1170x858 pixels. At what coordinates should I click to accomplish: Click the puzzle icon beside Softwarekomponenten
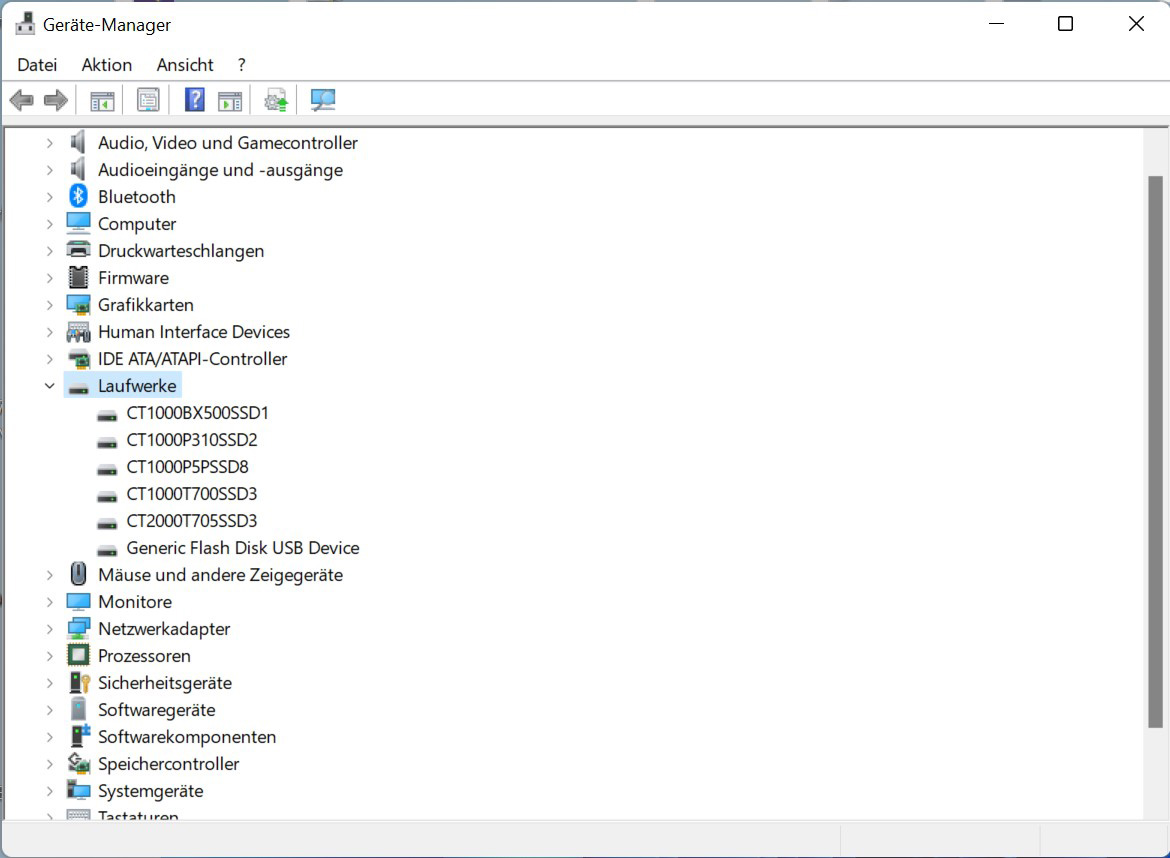[79, 736]
